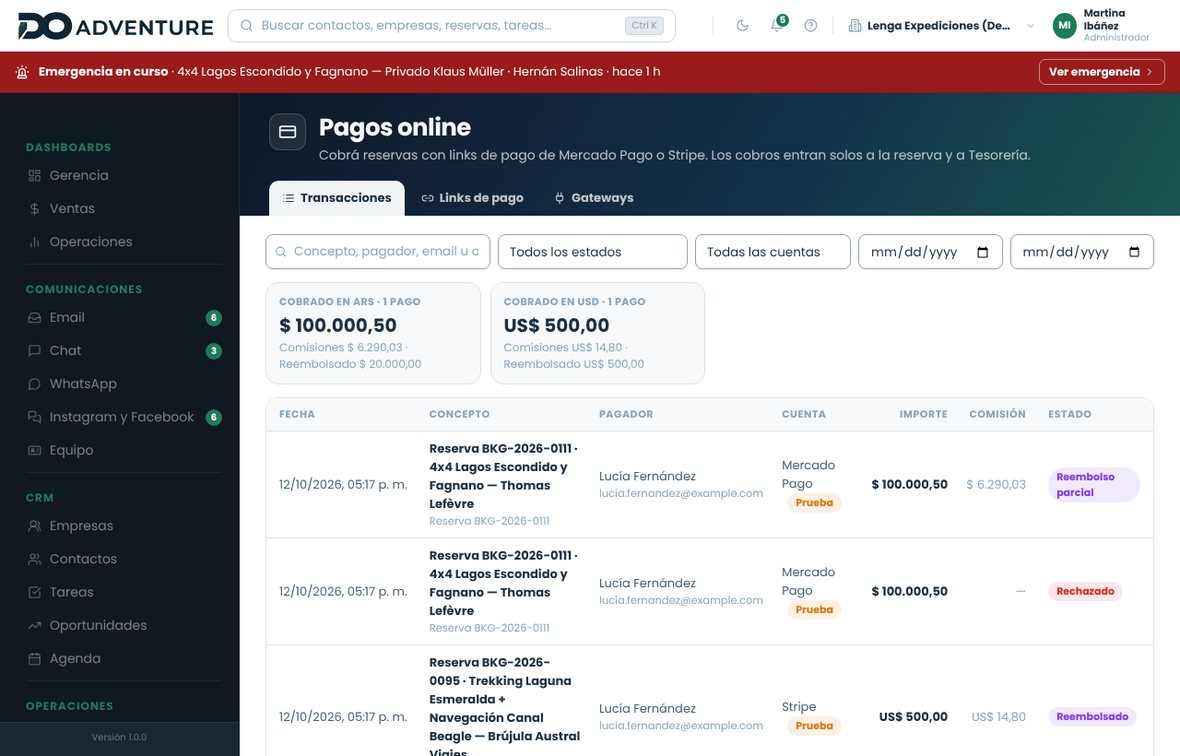The width and height of the screenshot is (1180, 756).
Task: Open Reserva BKG-2026-0111 link in Reembolso parcial row
Action: [489, 521]
